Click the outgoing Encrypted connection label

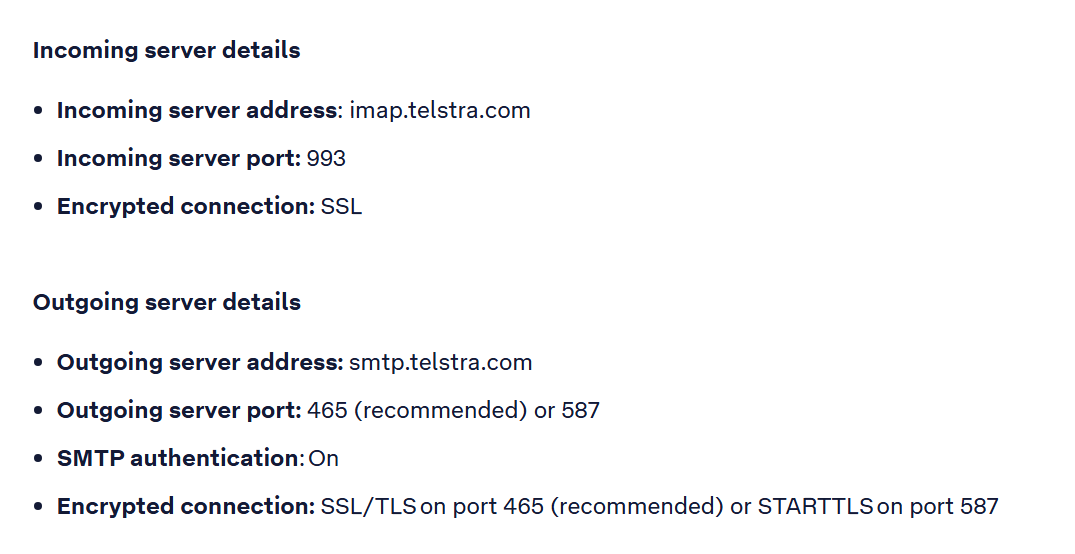click(x=185, y=507)
